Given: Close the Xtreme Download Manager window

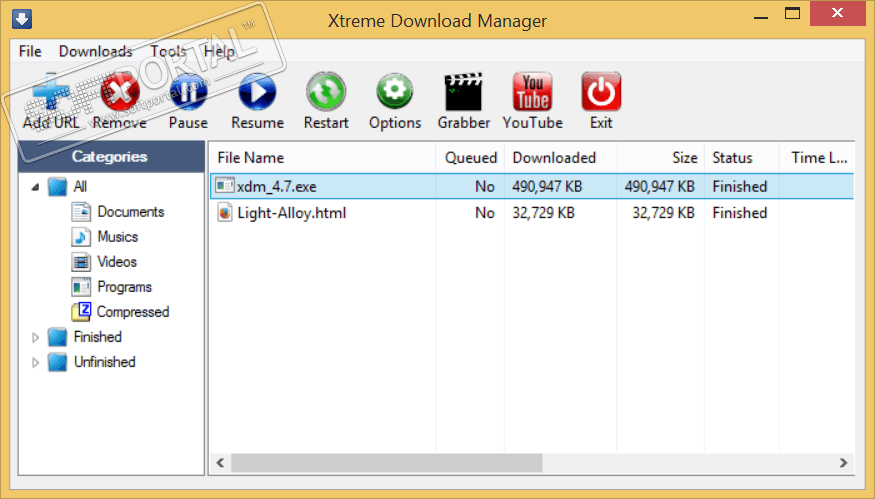Looking at the screenshot, I should click(x=837, y=13).
